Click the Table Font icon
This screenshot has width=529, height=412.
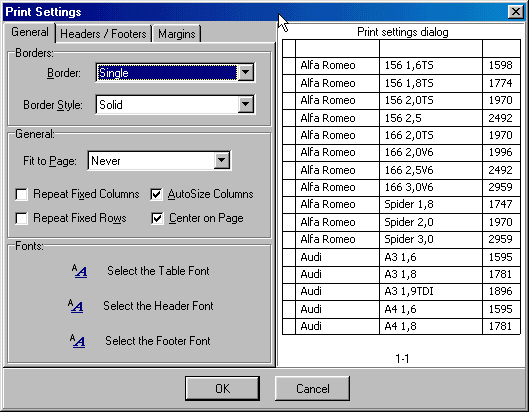(80, 271)
